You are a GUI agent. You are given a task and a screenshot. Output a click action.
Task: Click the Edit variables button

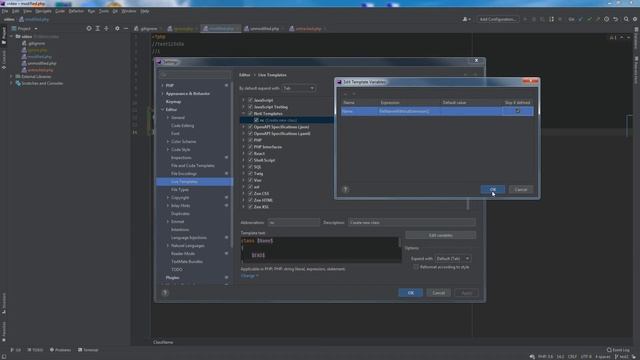tap(440, 235)
